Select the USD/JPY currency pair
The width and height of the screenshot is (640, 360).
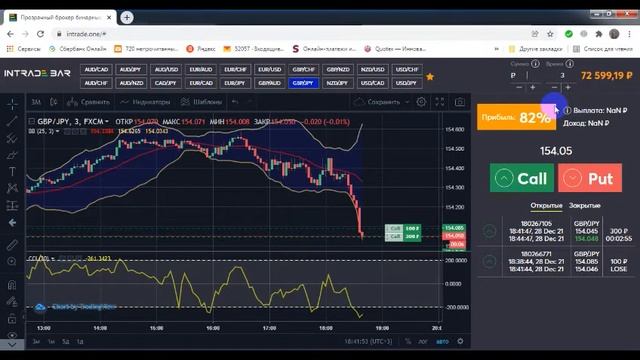point(406,83)
